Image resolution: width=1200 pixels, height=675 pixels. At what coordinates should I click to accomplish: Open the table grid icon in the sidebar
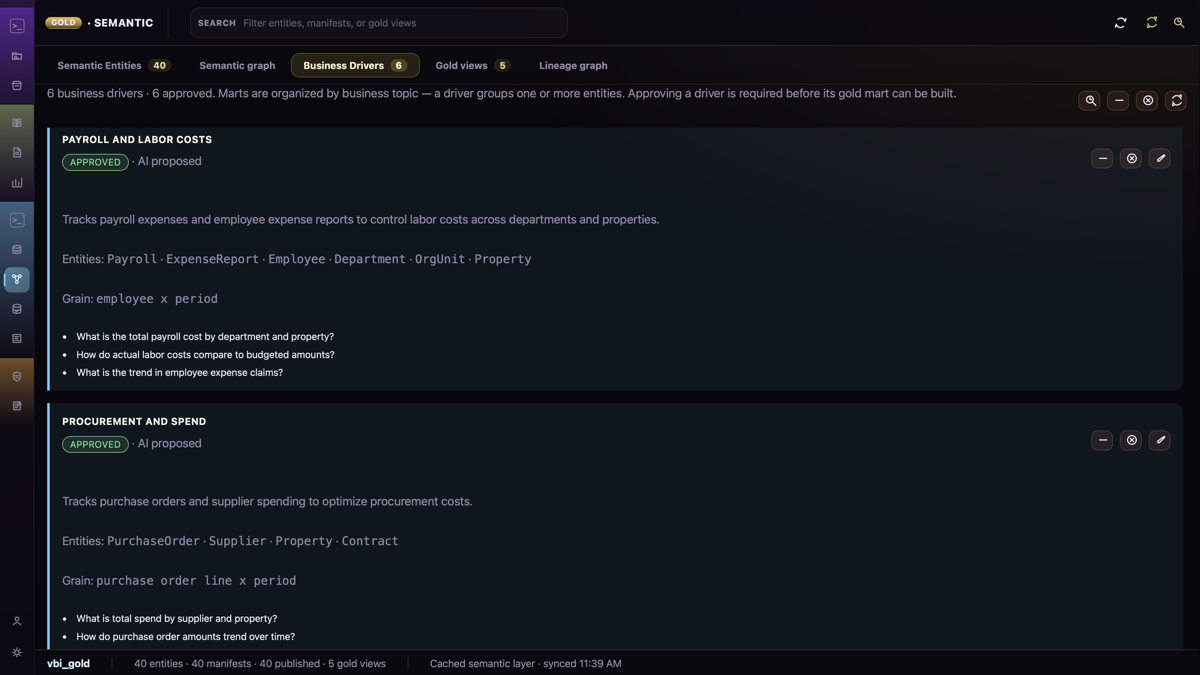(x=17, y=123)
